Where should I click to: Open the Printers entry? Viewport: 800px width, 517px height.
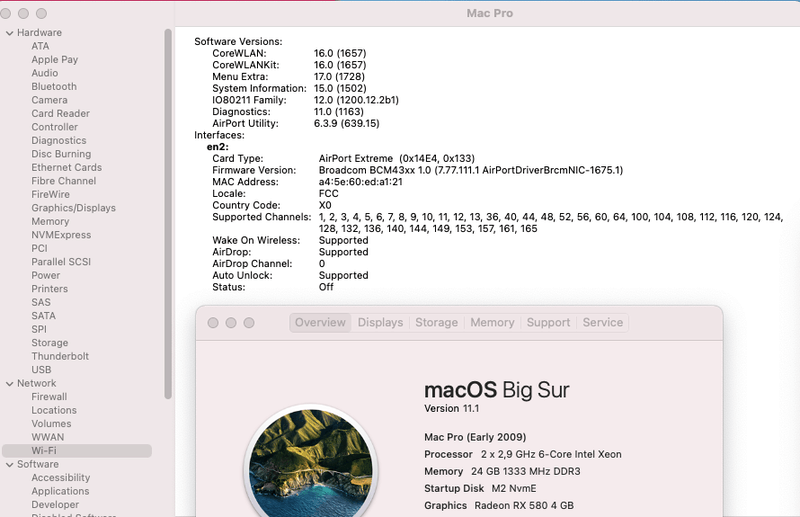click(x=49, y=289)
